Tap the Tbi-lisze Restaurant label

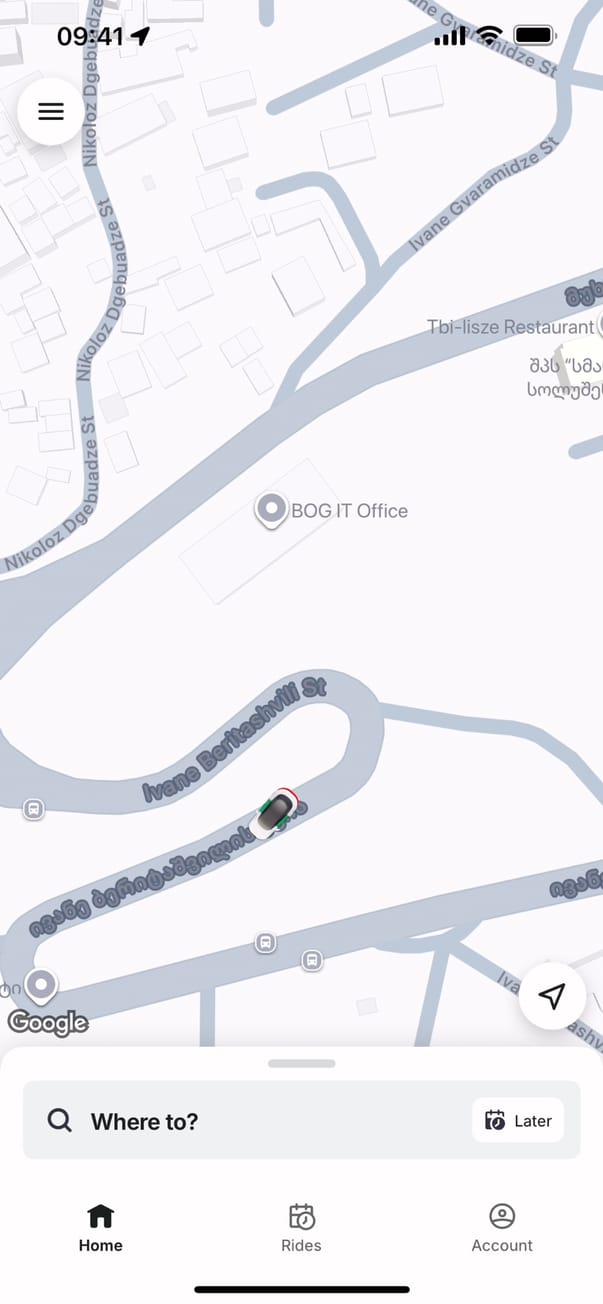[x=510, y=327]
